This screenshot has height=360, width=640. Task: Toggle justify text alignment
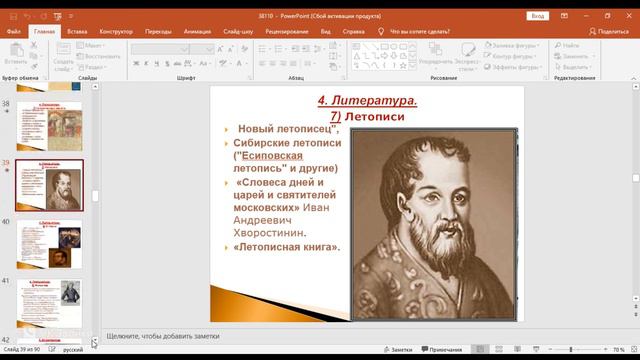[x=293, y=63]
